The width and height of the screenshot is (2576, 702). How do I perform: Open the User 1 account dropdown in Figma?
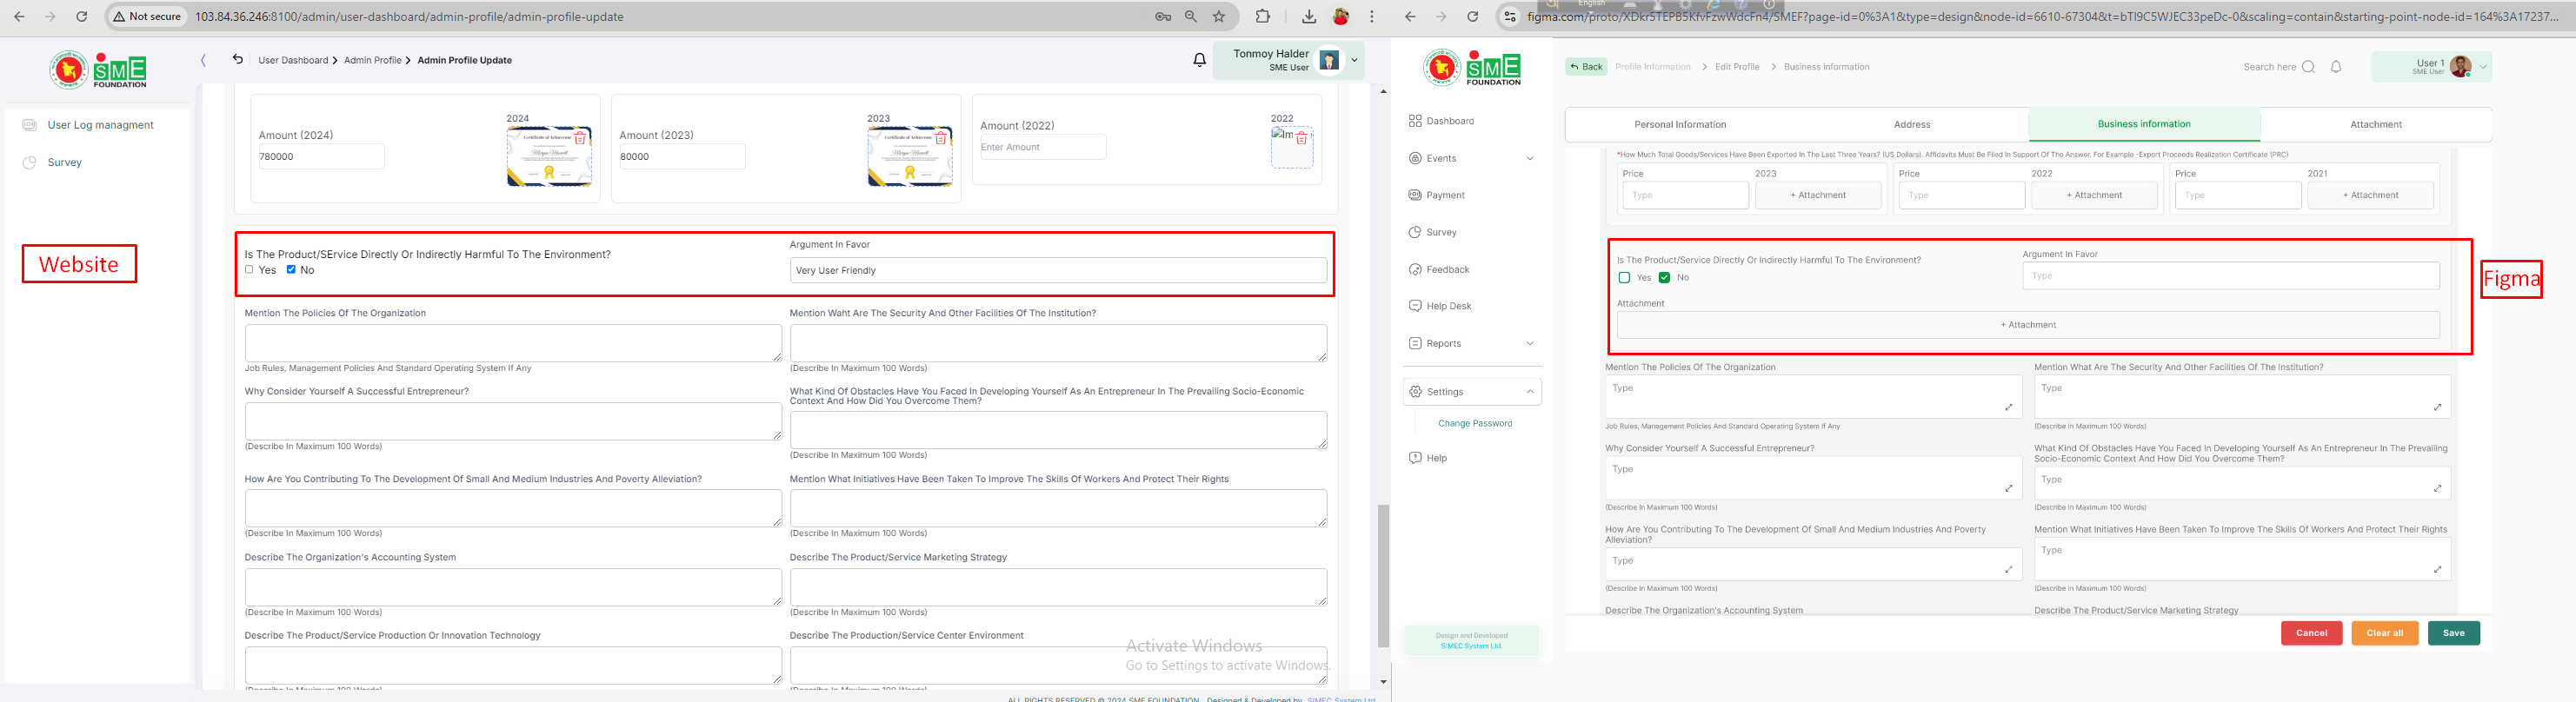click(x=2482, y=67)
